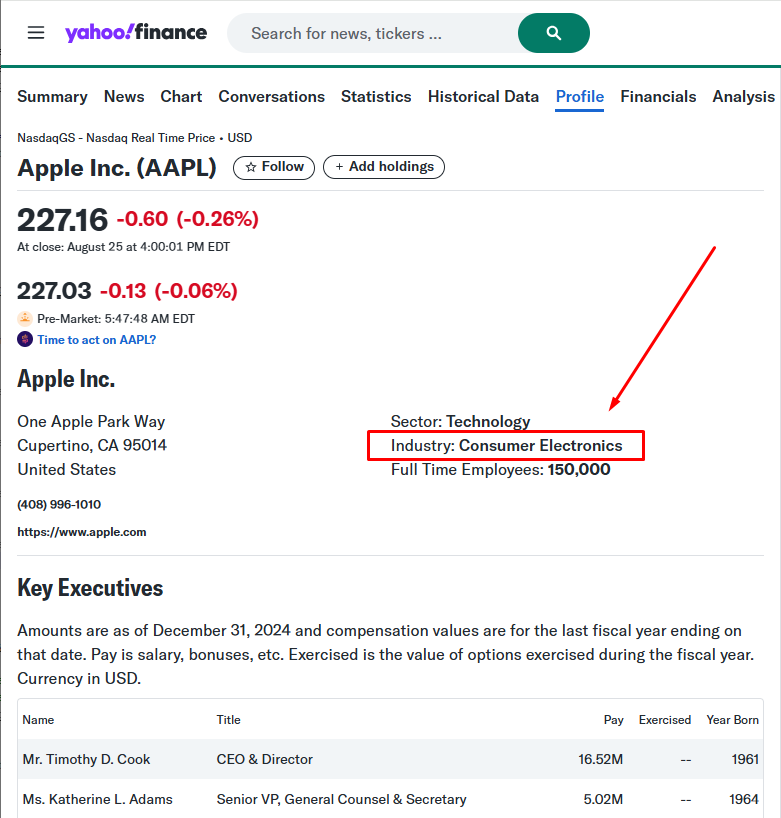This screenshot has height=818, width=781.
Task: Open the Chart tab
Action: pyautogui.click(x=181, y=97)
